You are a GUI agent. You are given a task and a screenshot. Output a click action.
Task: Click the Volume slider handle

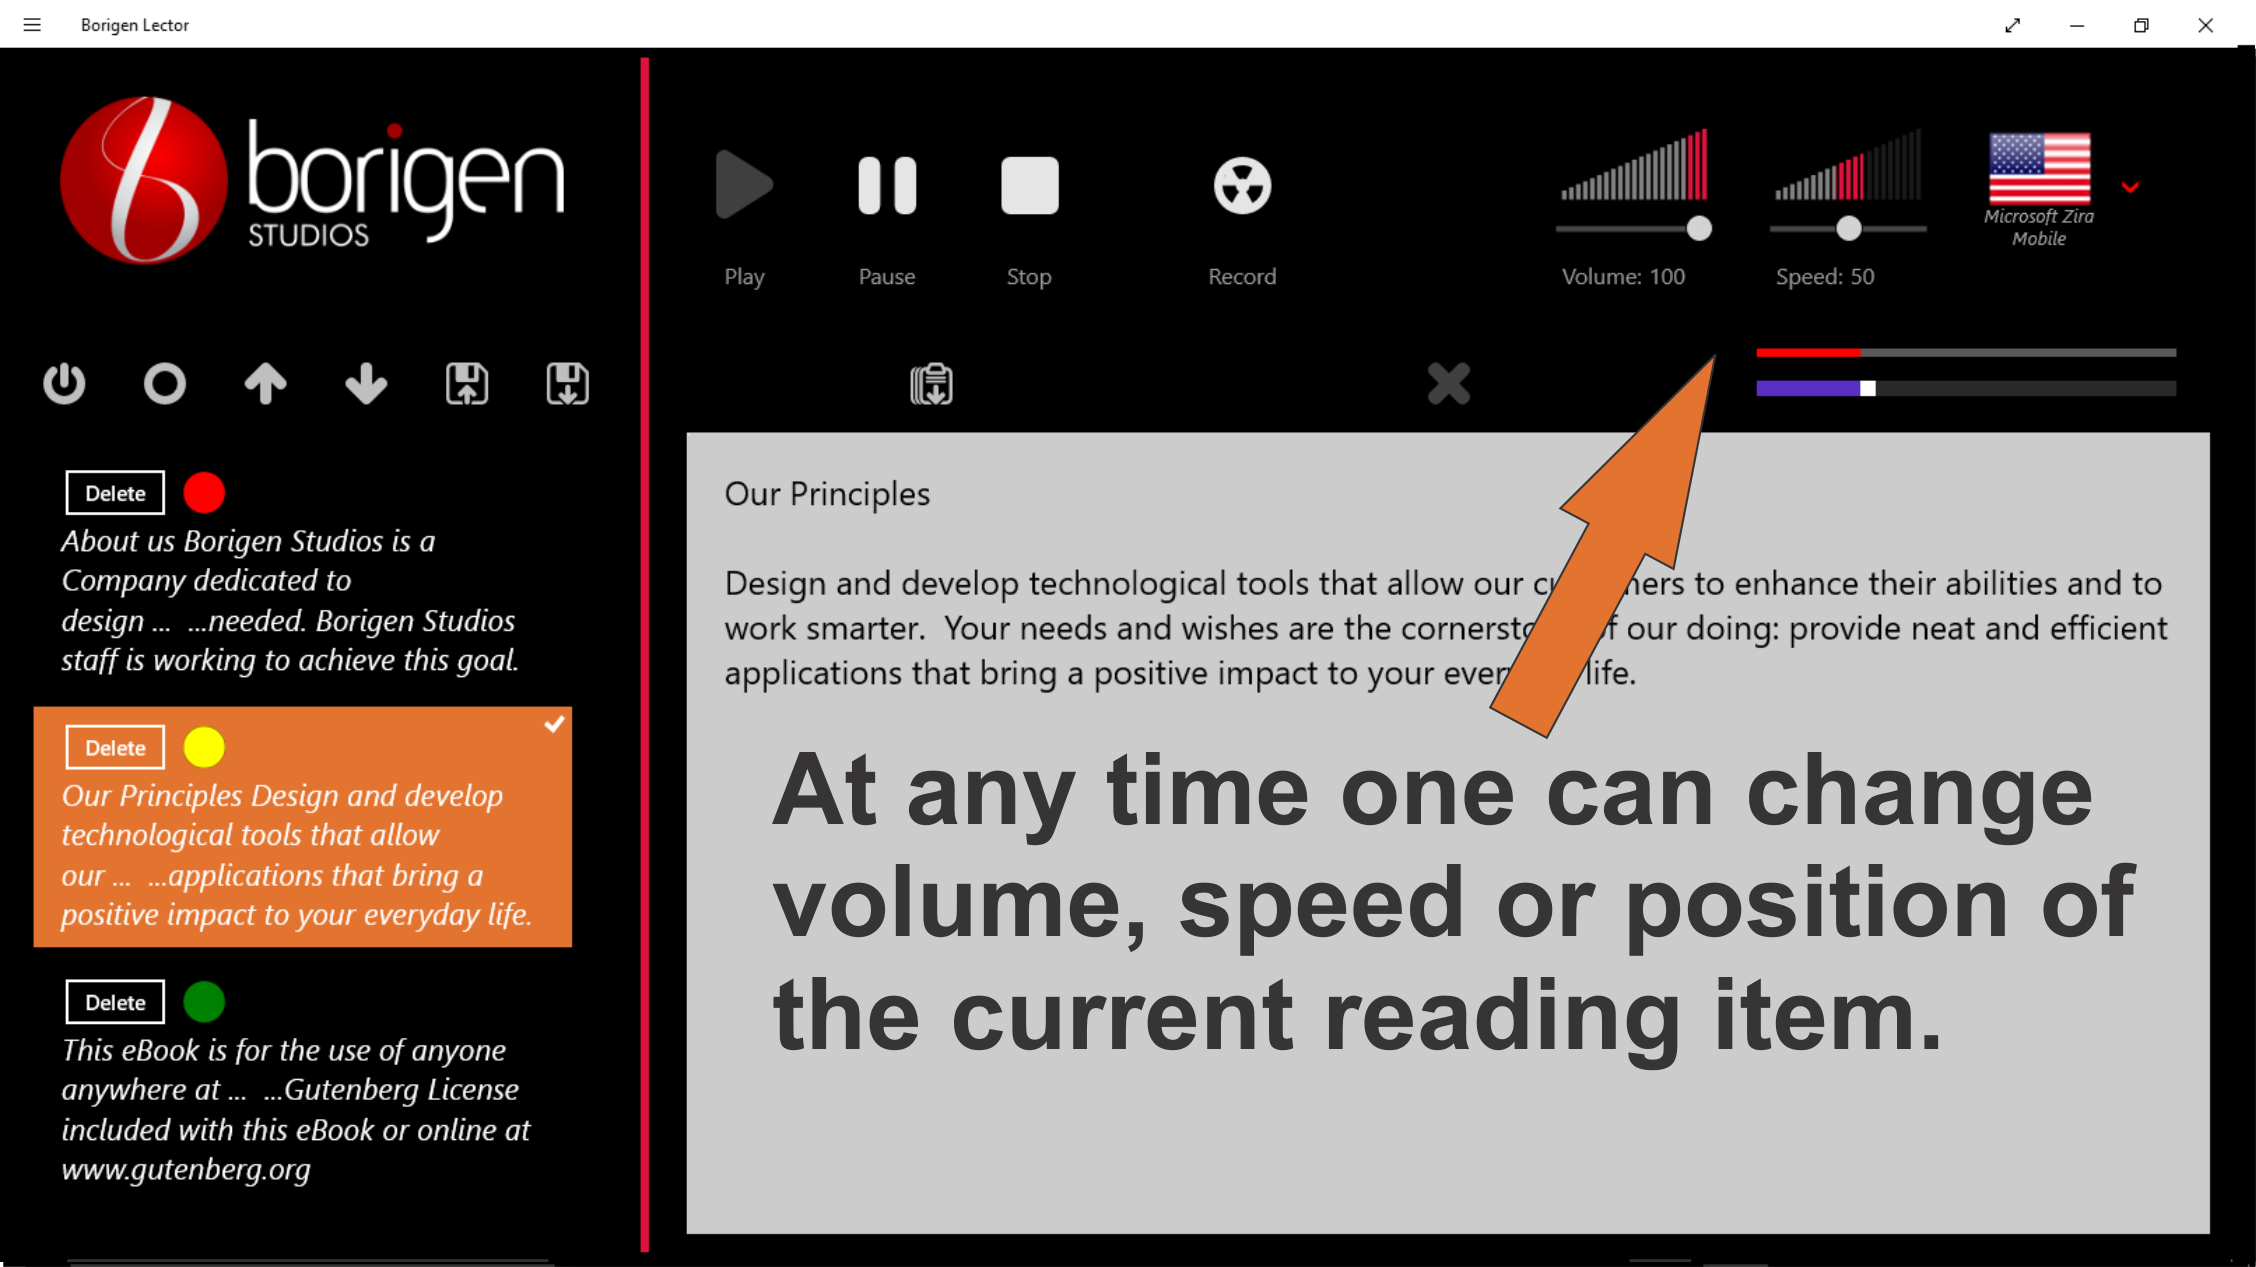[1699, 229]
